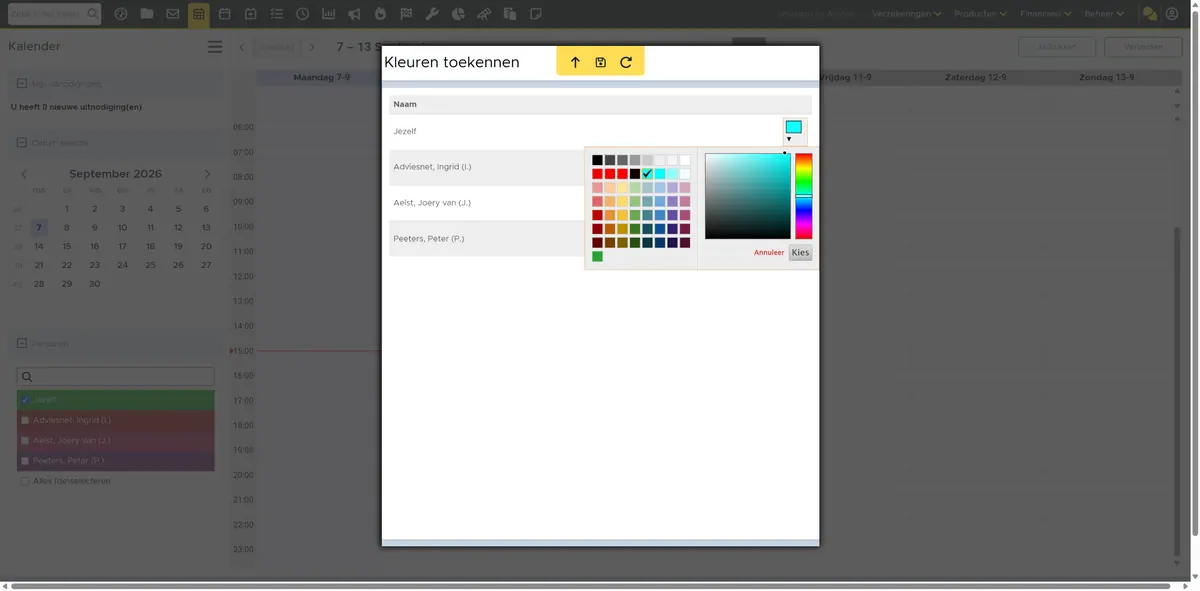
Task: Open the bar chart icon in toolbar
Action: (328, 14)
